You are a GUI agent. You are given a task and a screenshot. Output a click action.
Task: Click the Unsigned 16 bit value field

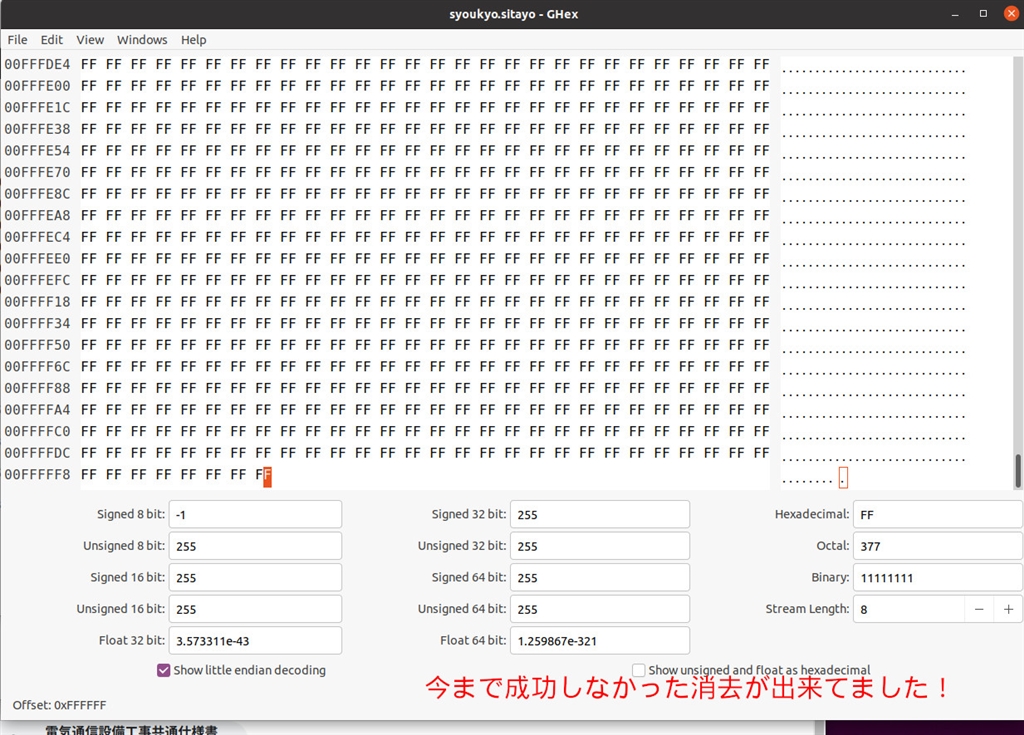click(x=255, y=609)
